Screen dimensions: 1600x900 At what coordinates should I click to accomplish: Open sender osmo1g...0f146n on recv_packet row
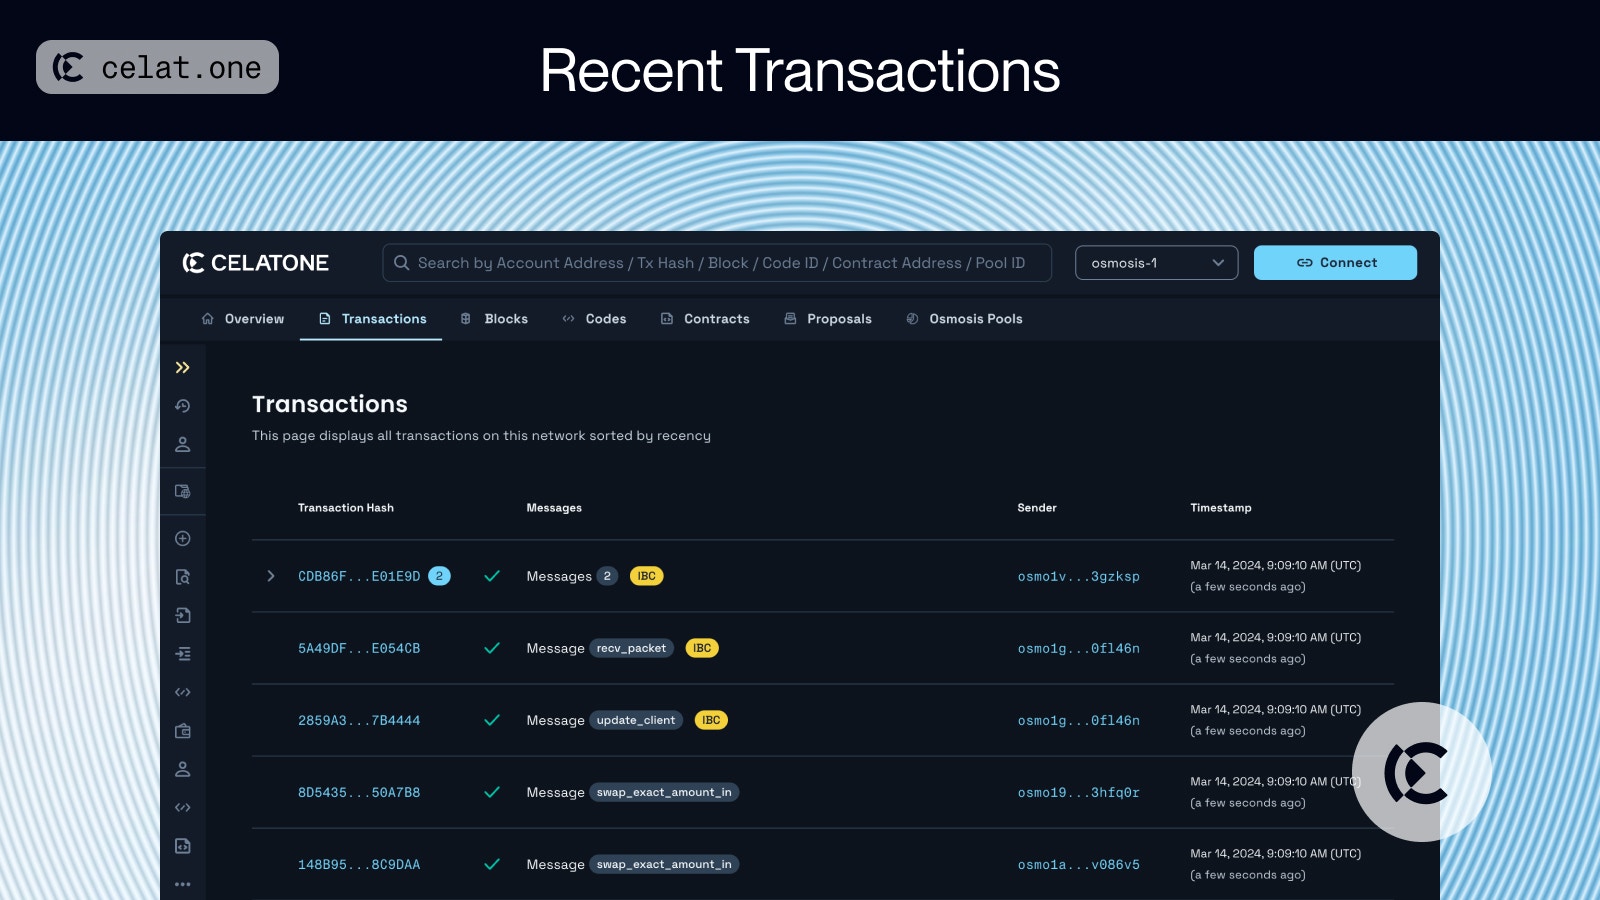(x=1078, y=648)
